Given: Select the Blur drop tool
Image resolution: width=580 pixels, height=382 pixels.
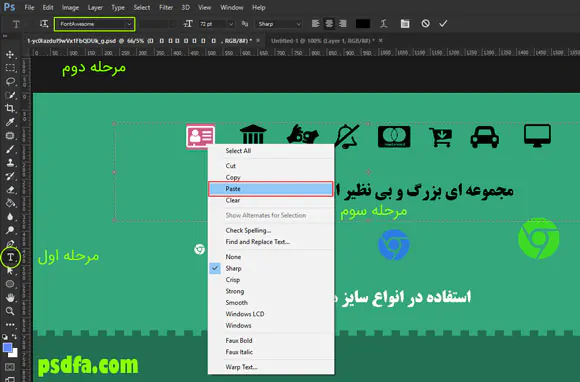Looking at the screenshot, I should [10, 217].
